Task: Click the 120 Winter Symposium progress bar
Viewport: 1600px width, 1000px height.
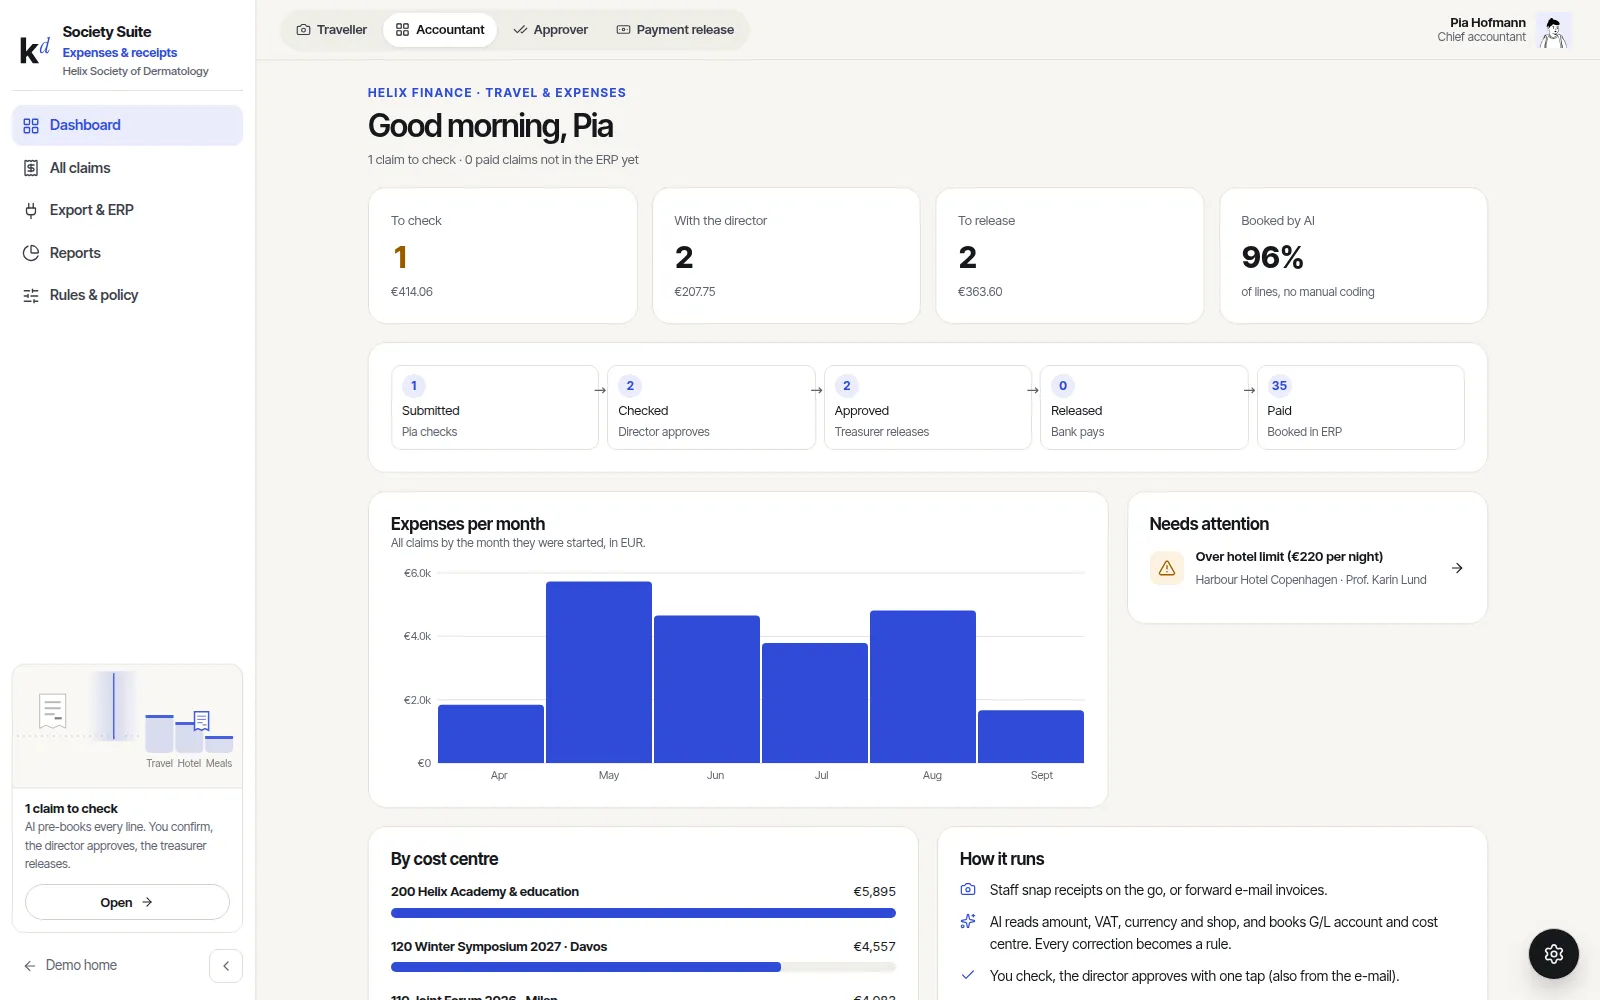Action: [643, 967]
